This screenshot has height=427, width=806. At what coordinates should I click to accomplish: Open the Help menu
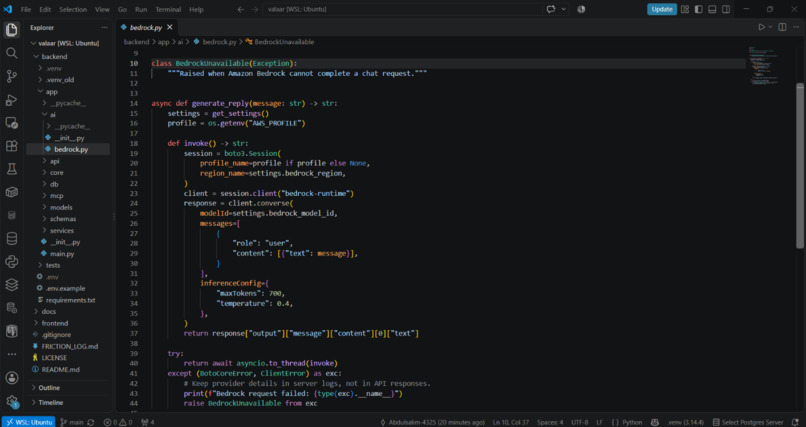pos(196,9)
